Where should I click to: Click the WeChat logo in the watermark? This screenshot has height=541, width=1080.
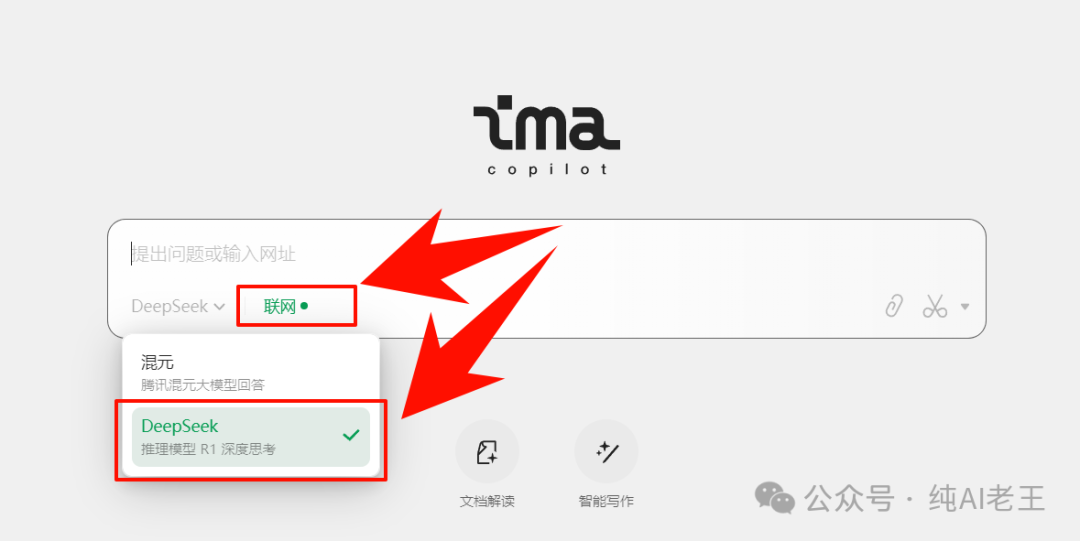tap(774, 498)
